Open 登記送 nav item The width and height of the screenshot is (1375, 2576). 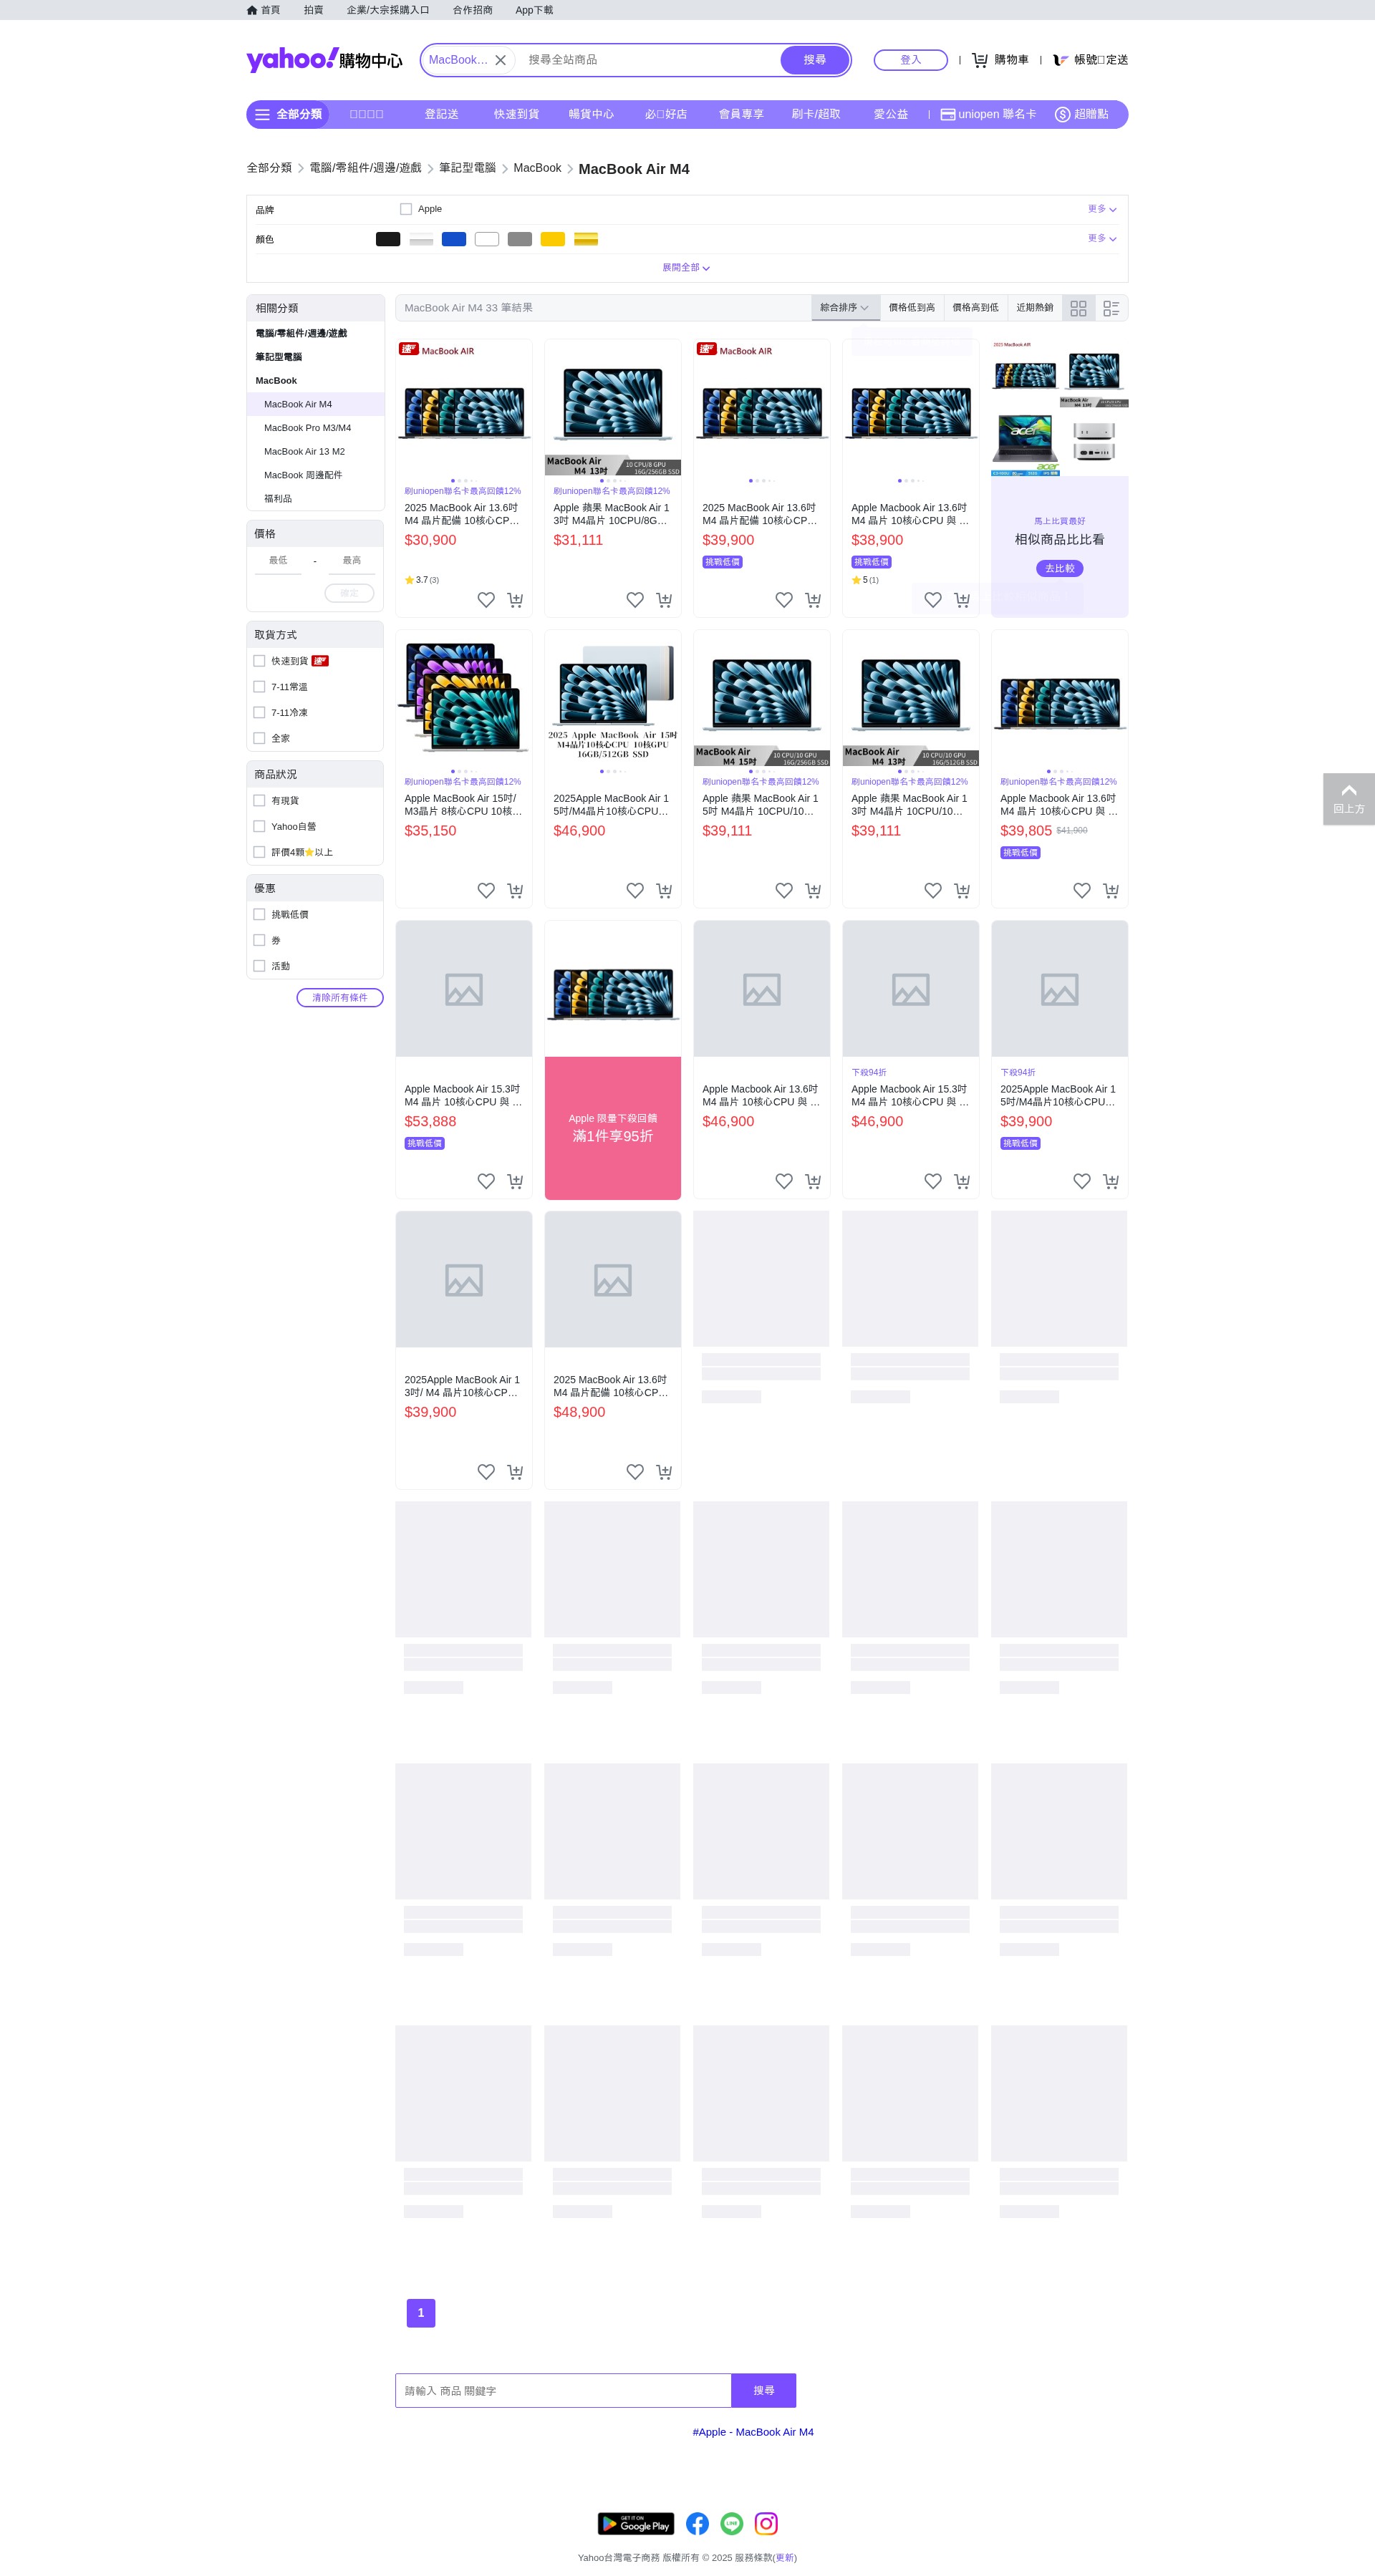point(441,114)
